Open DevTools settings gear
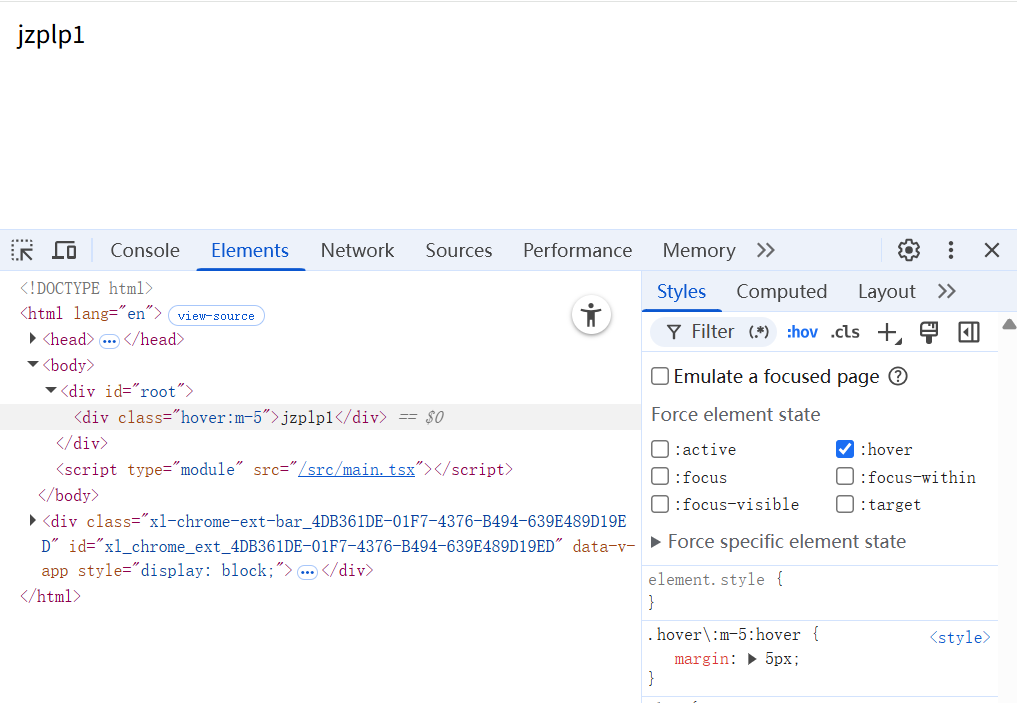 click(x=909, y=250)
